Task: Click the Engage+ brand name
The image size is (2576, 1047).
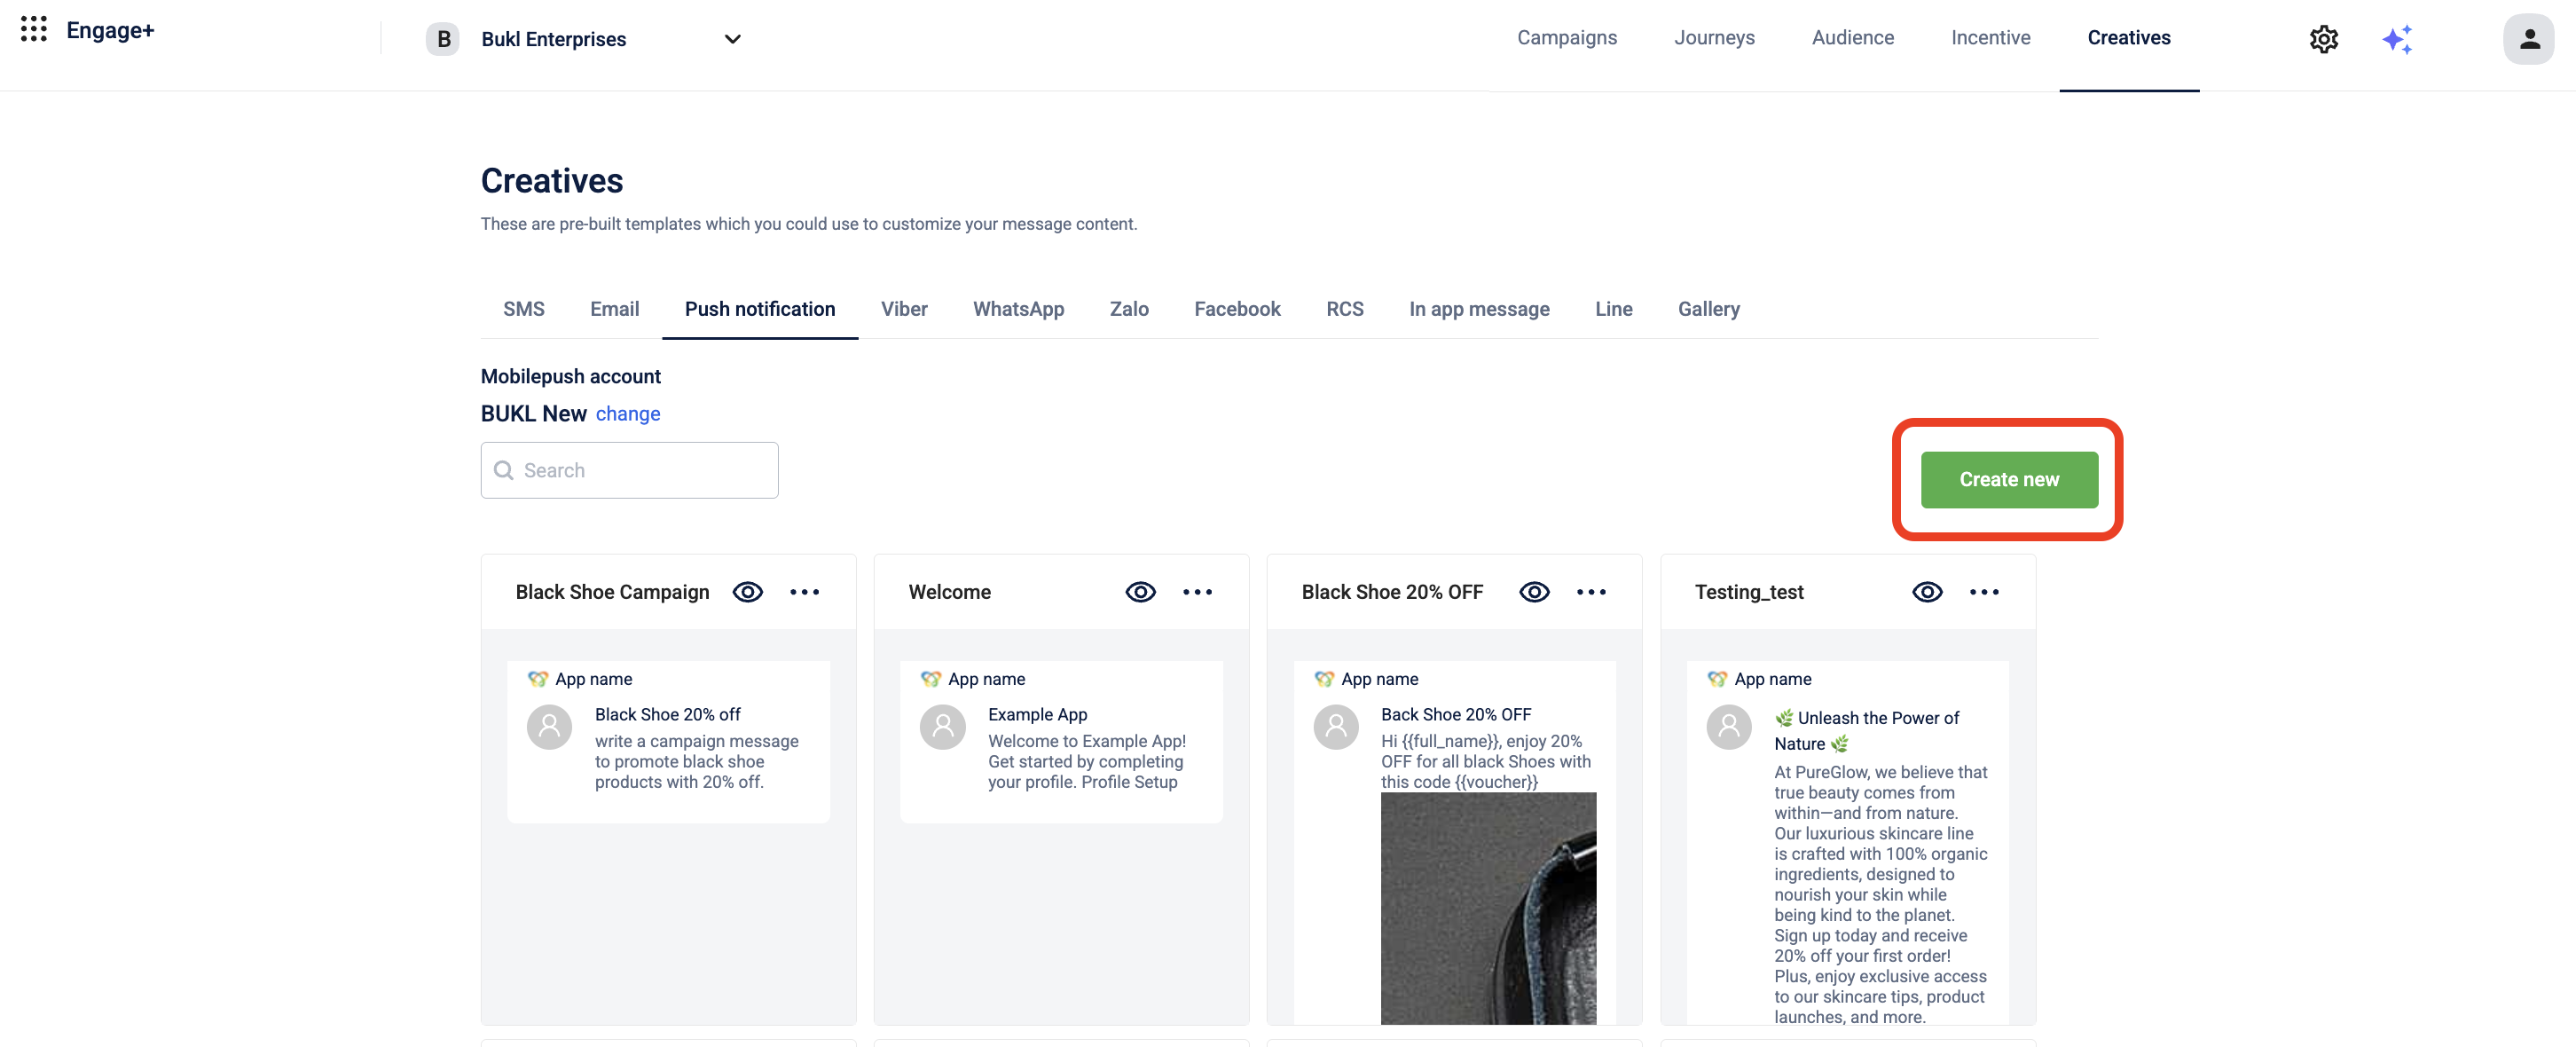Action: [x=110, y=30]
